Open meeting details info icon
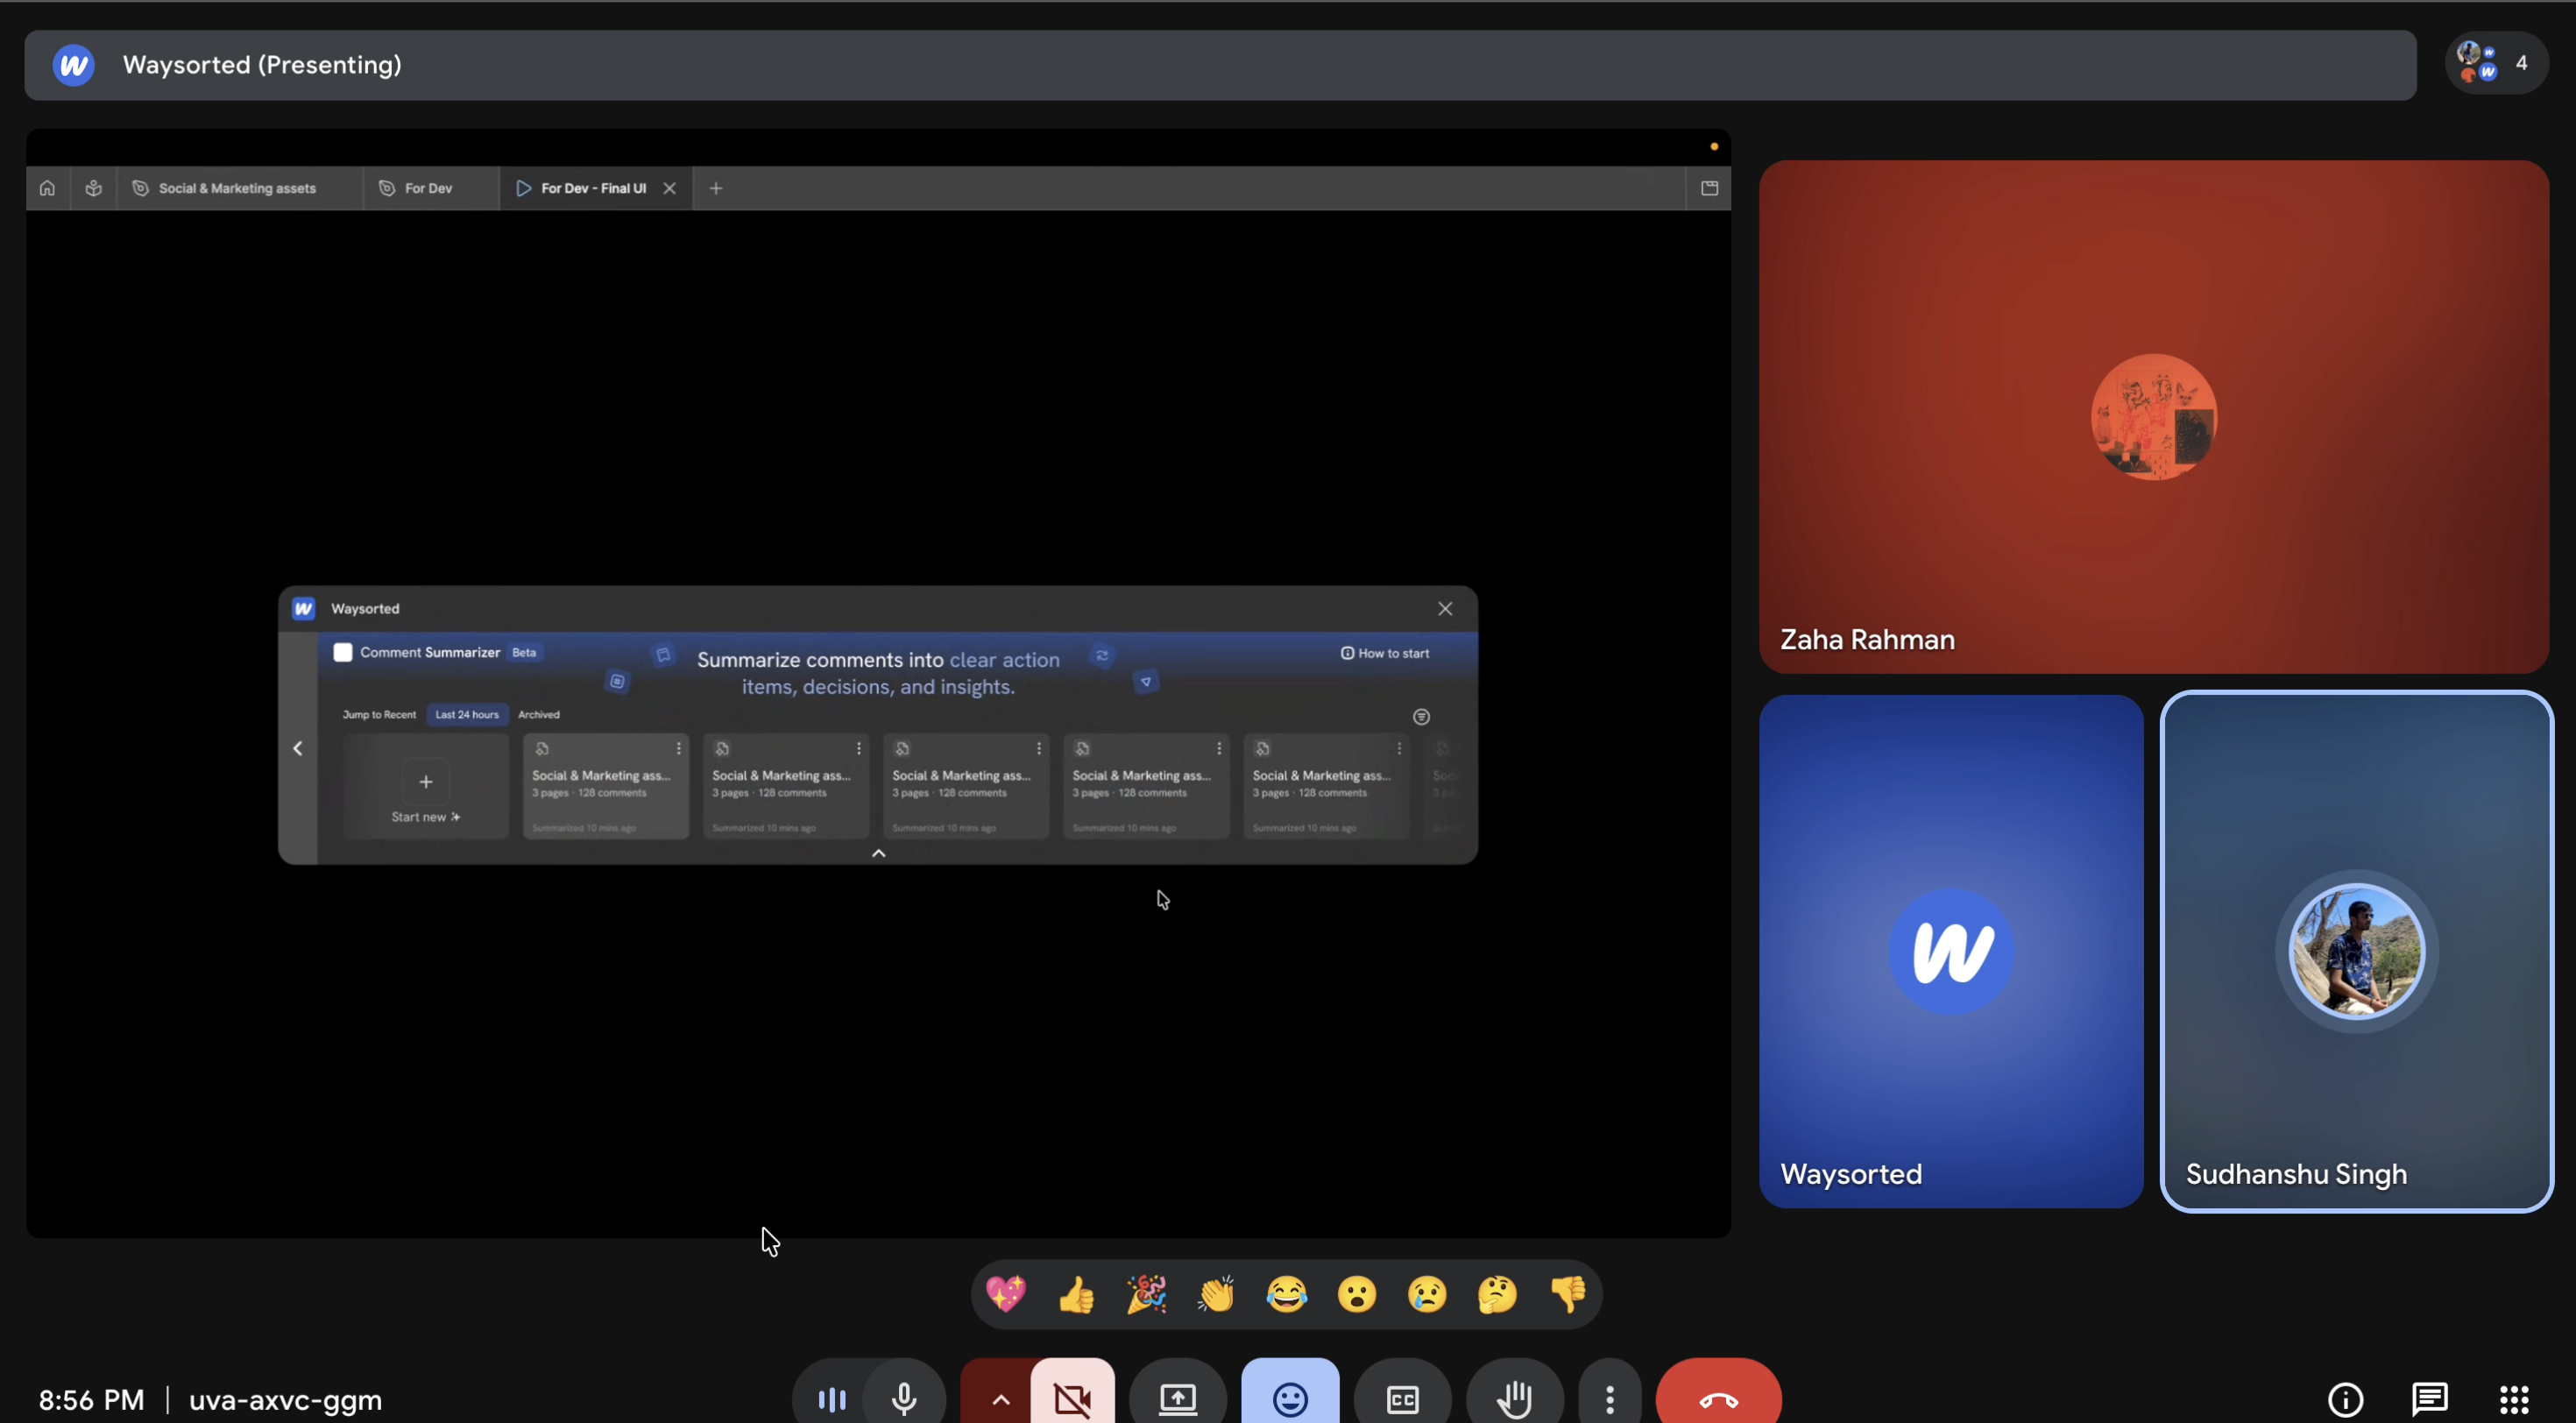Viewport: 2576px width, 1423px height. [2345, 1399]
